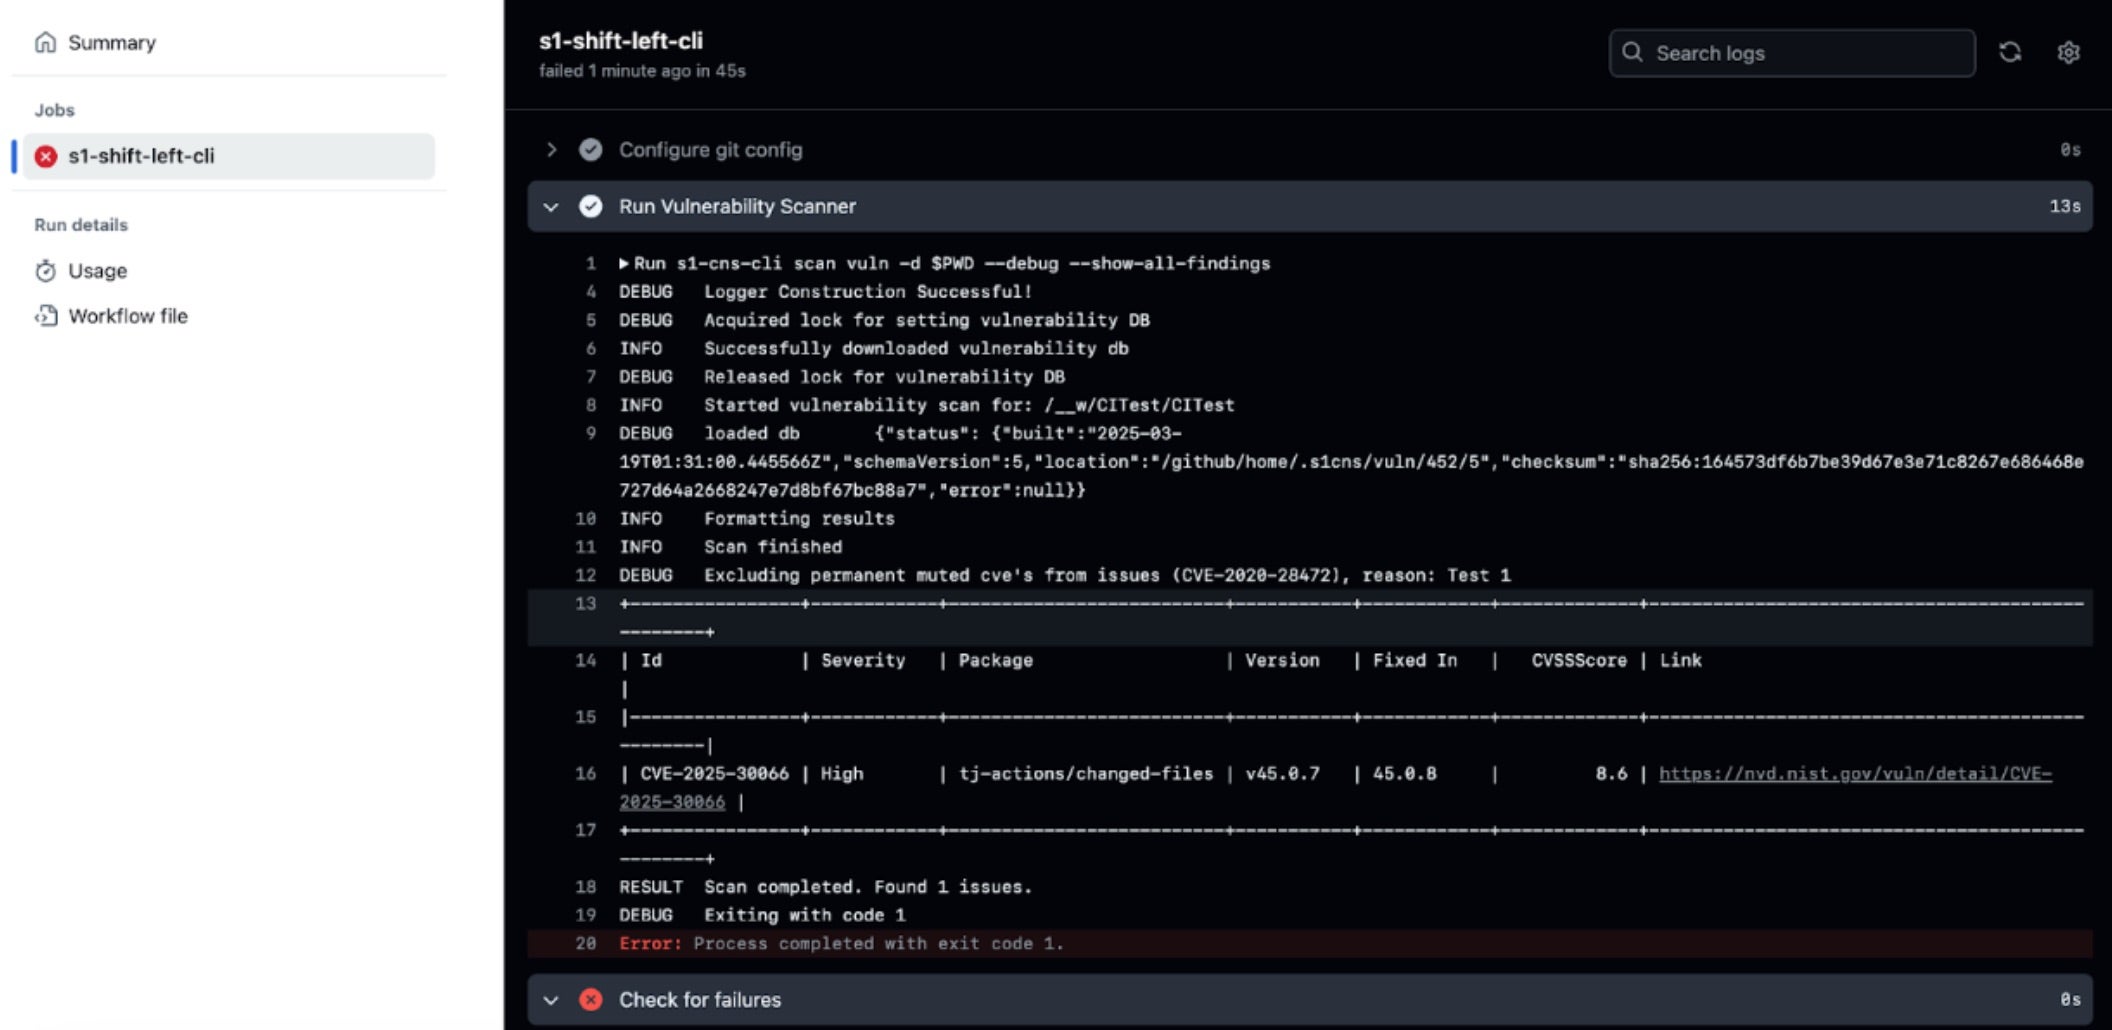Viewport: 2112px width, 1030px height.
Task: Select the s1-shift-left-cli job
Action: point(141,156)
